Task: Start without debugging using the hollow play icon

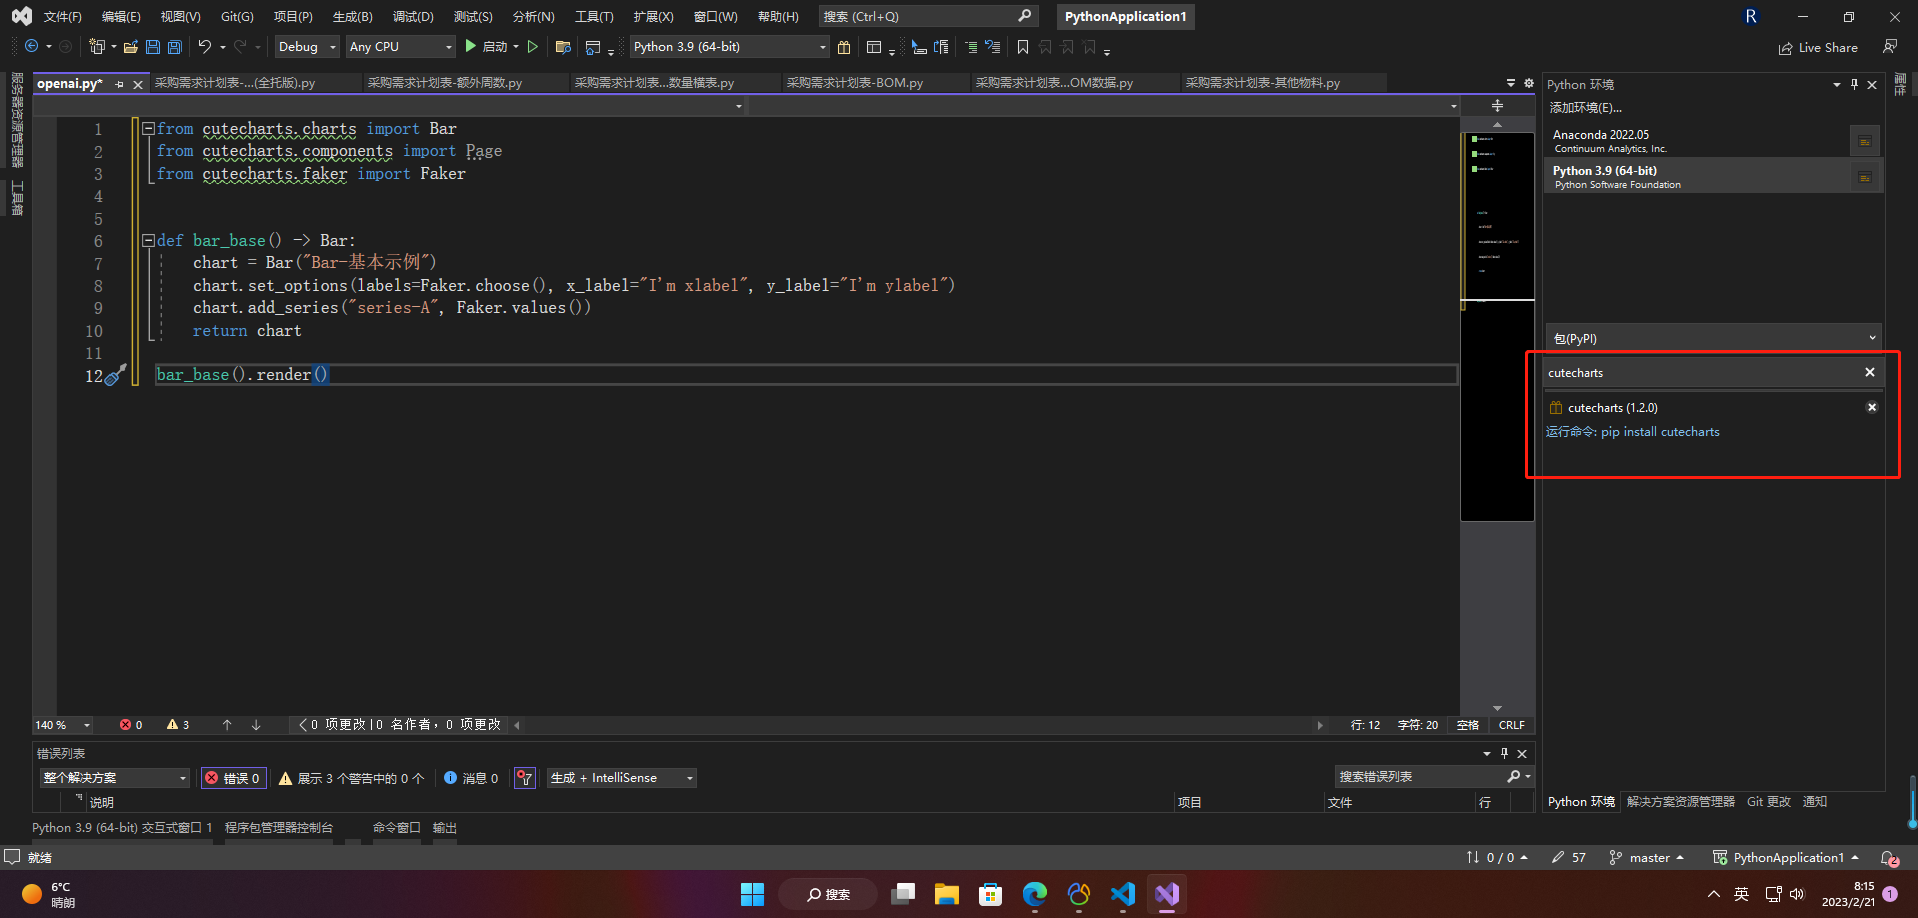Action: [x=533, y=47]
